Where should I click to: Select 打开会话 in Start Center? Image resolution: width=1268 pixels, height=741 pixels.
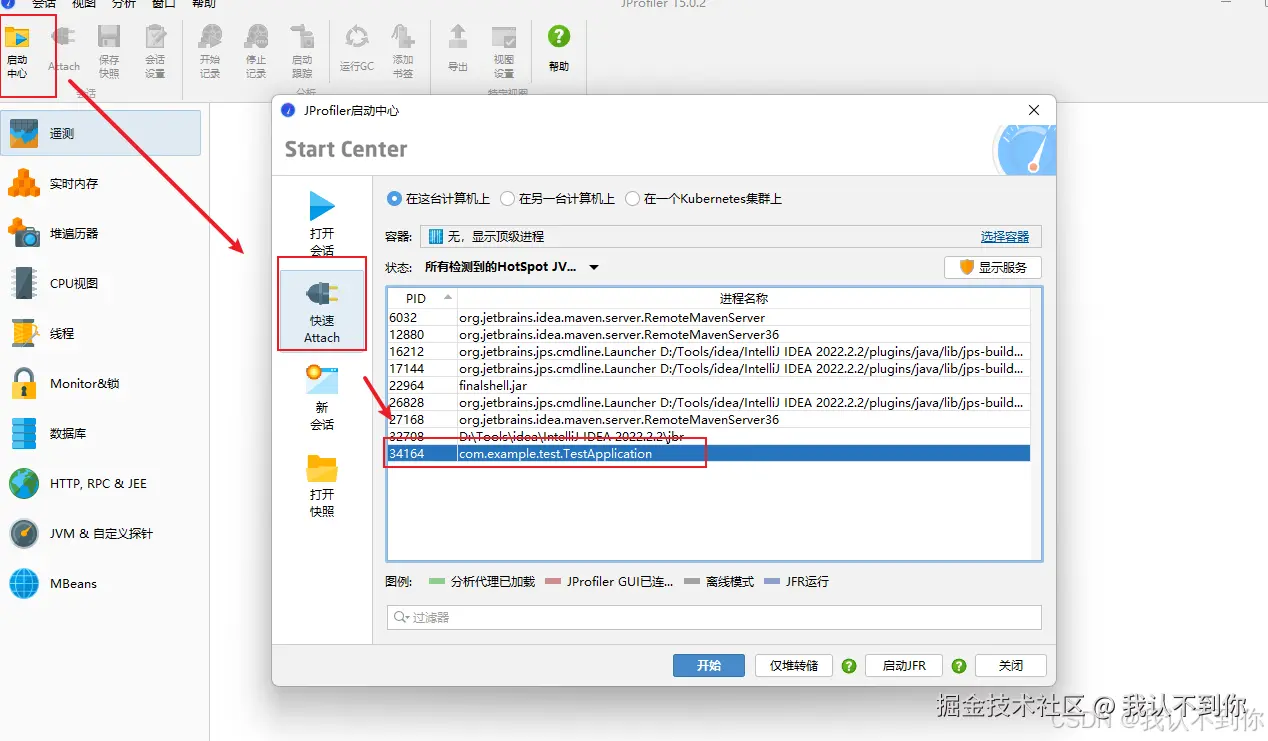(322, 224)
